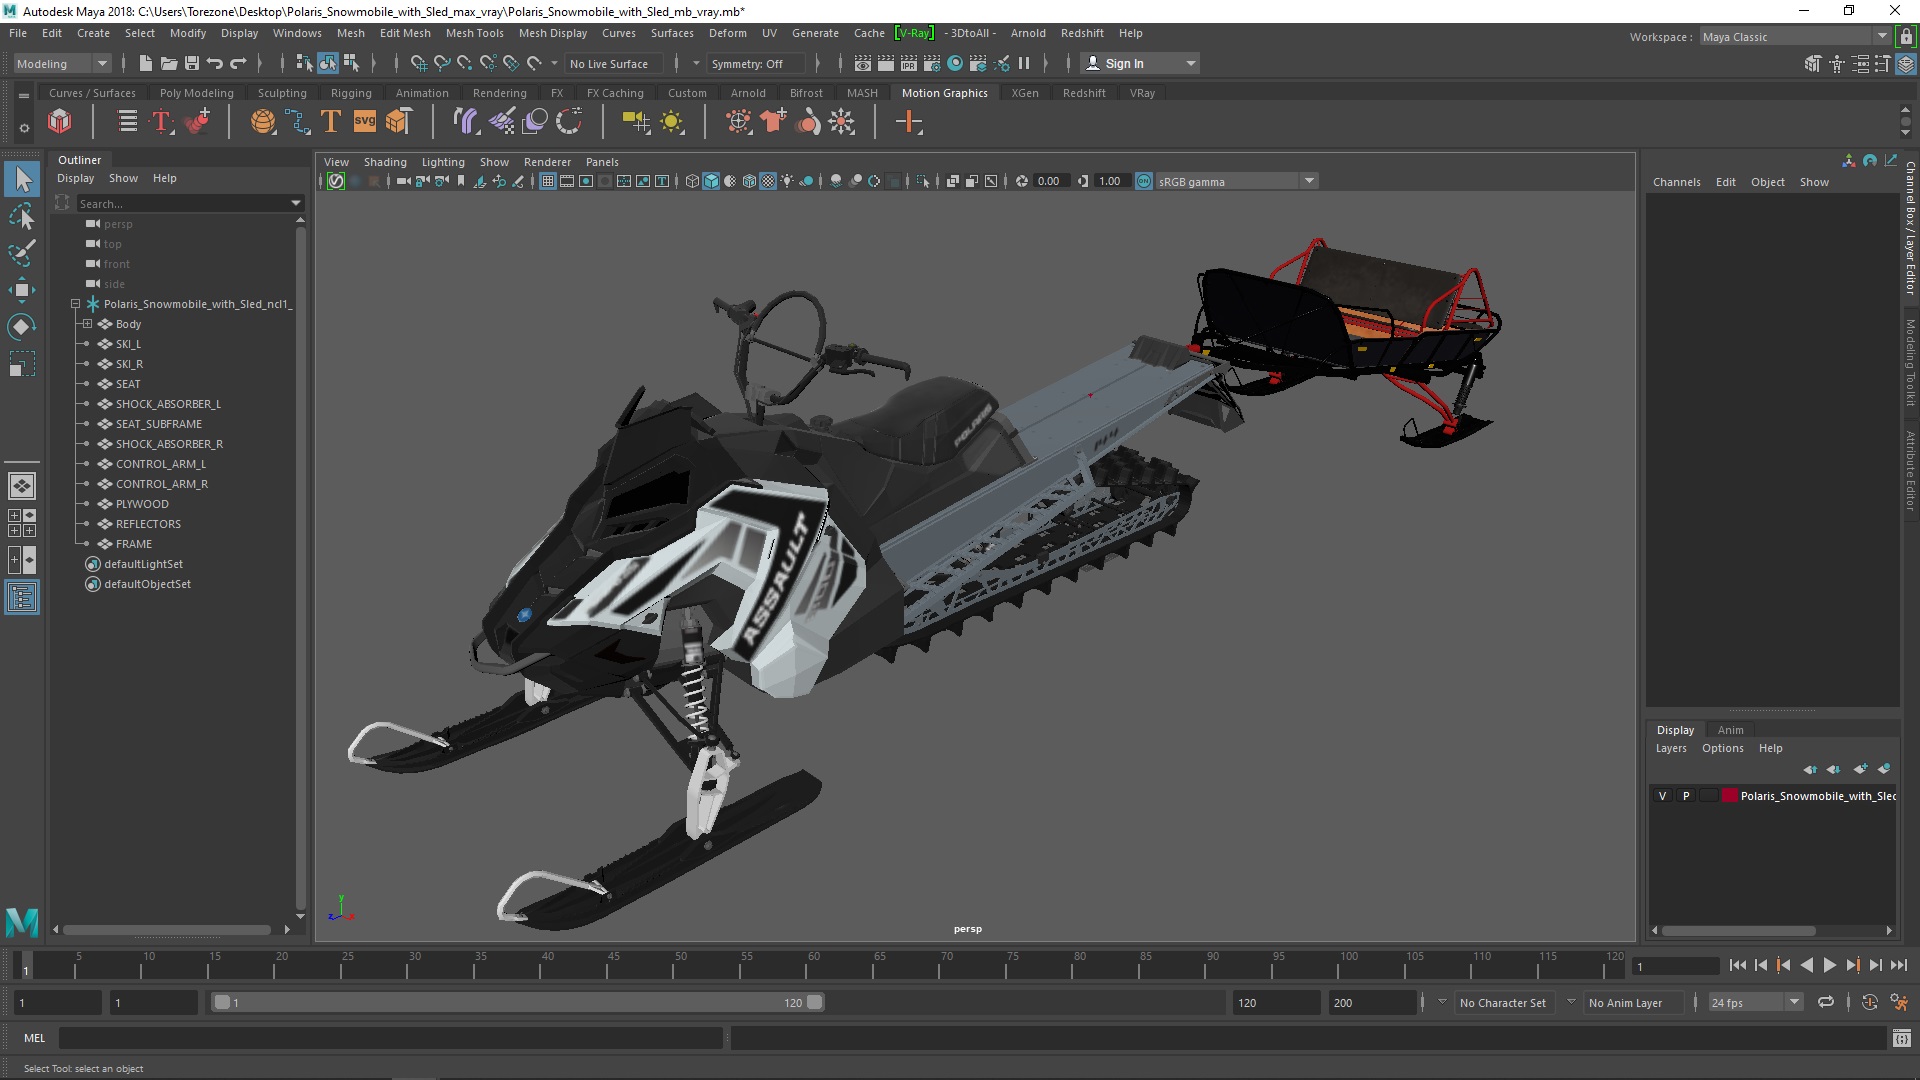
Task: Toggle playback P of Polaris layer
Action: (x=1686, y=796)
